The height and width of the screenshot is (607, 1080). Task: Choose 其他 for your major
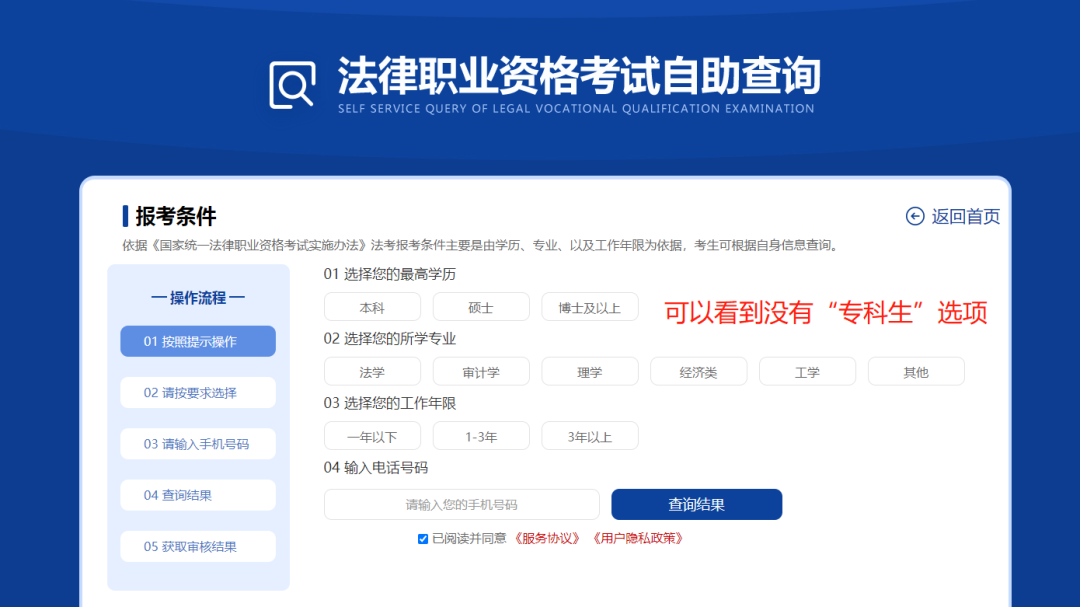point(916,371)
